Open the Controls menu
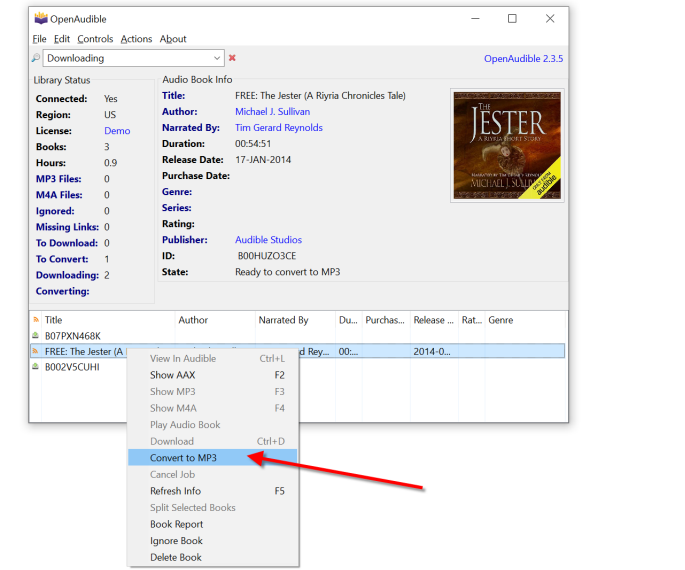Viewport: 685px width, 570px height. (x=95, y=39)
